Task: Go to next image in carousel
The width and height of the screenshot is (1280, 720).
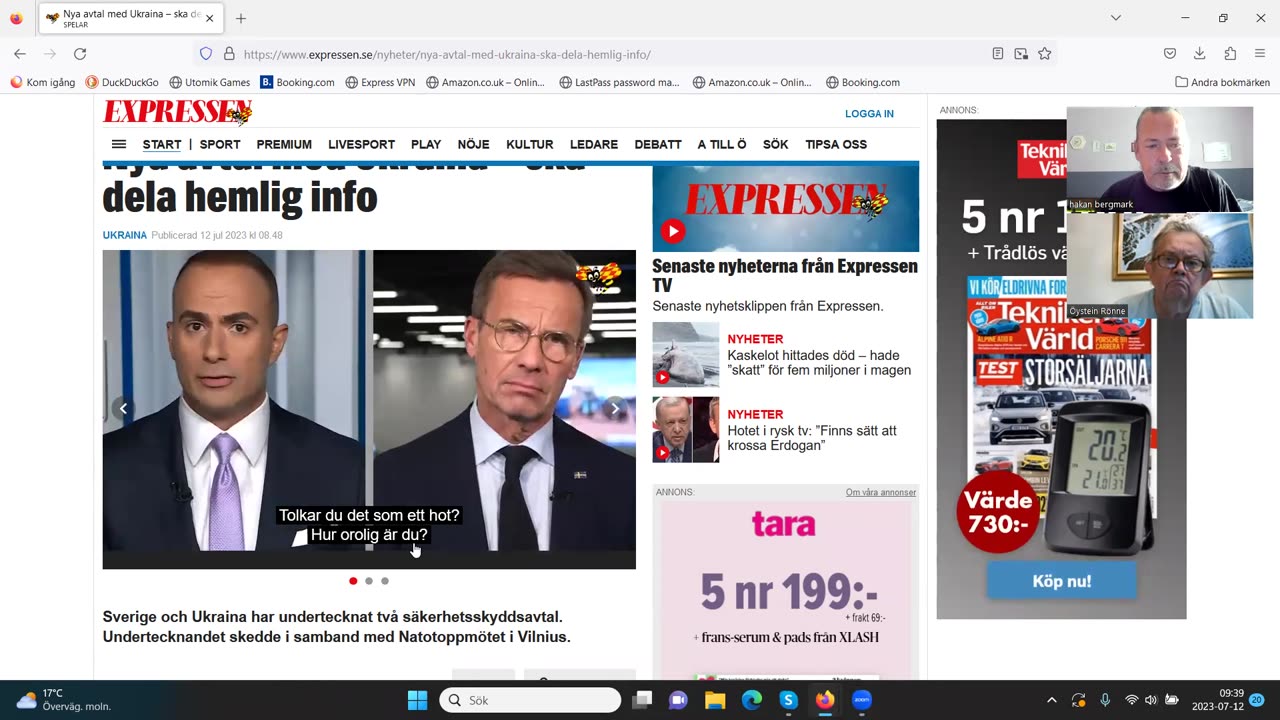Action: coord(615,408)
